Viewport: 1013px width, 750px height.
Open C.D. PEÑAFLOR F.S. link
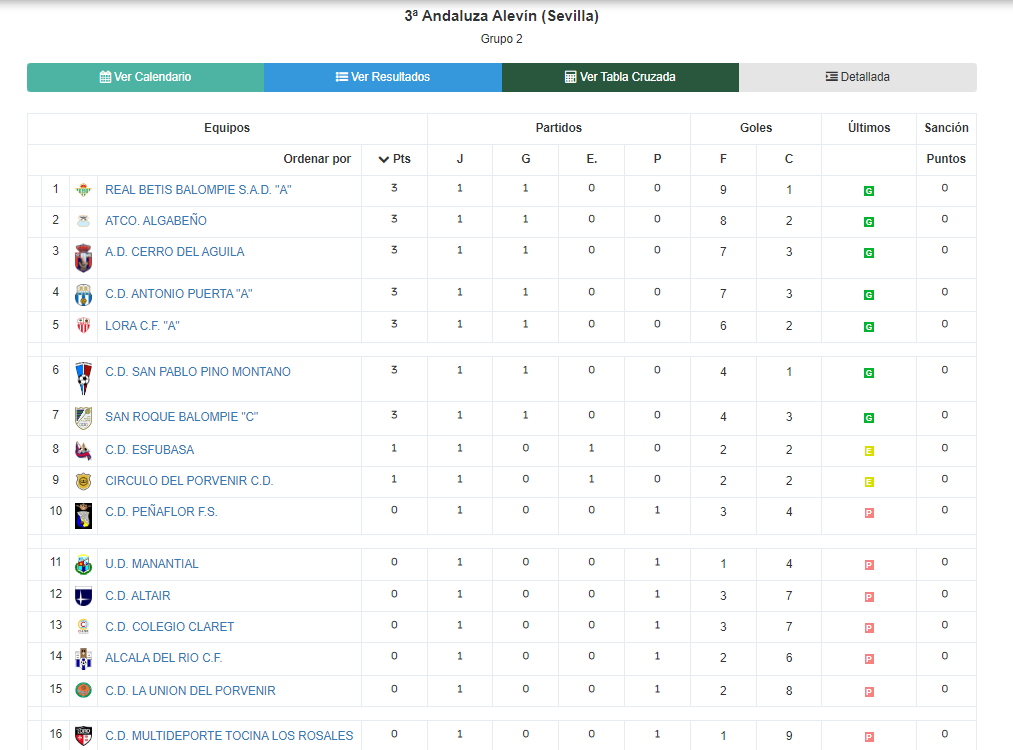[x=162, y=512]
